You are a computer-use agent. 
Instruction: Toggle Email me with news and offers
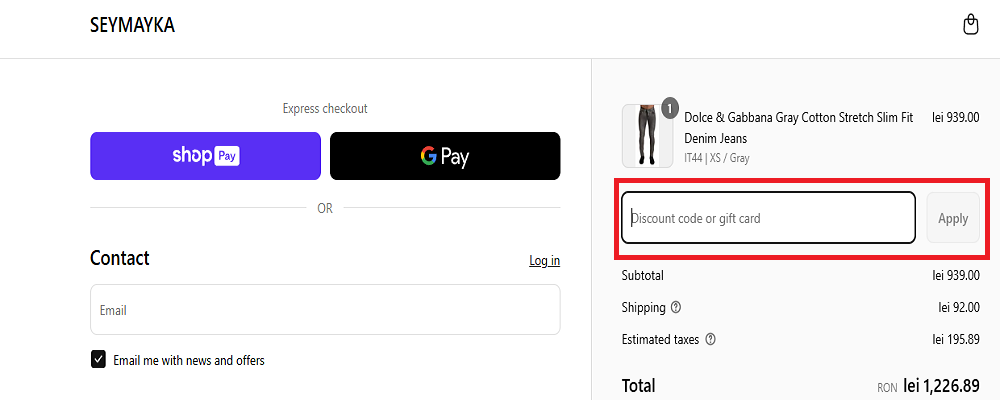click(98, 360)
